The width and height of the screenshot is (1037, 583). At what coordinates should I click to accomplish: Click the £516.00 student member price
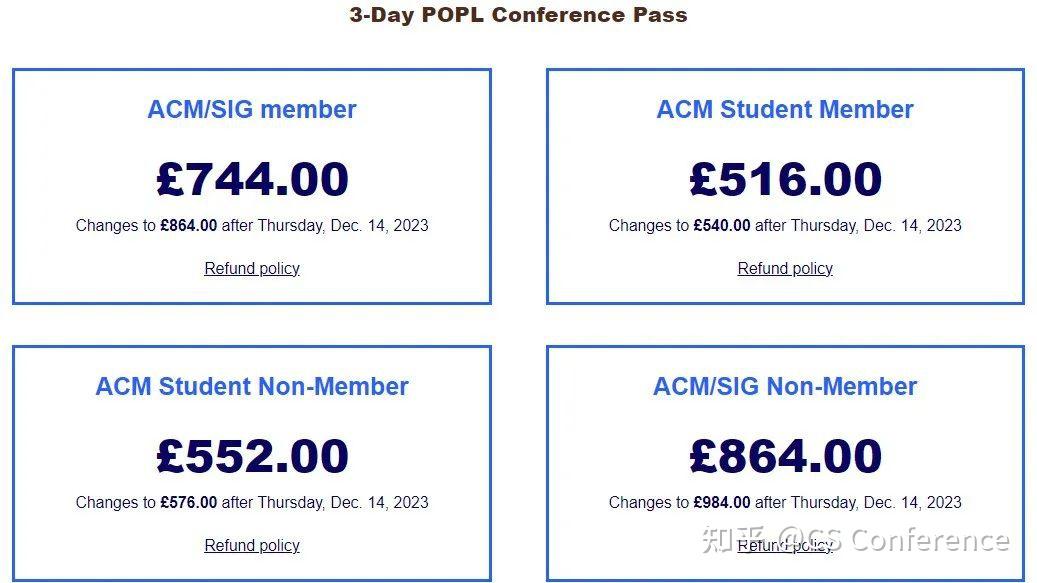pyautogui.click(x=785, y=178)
